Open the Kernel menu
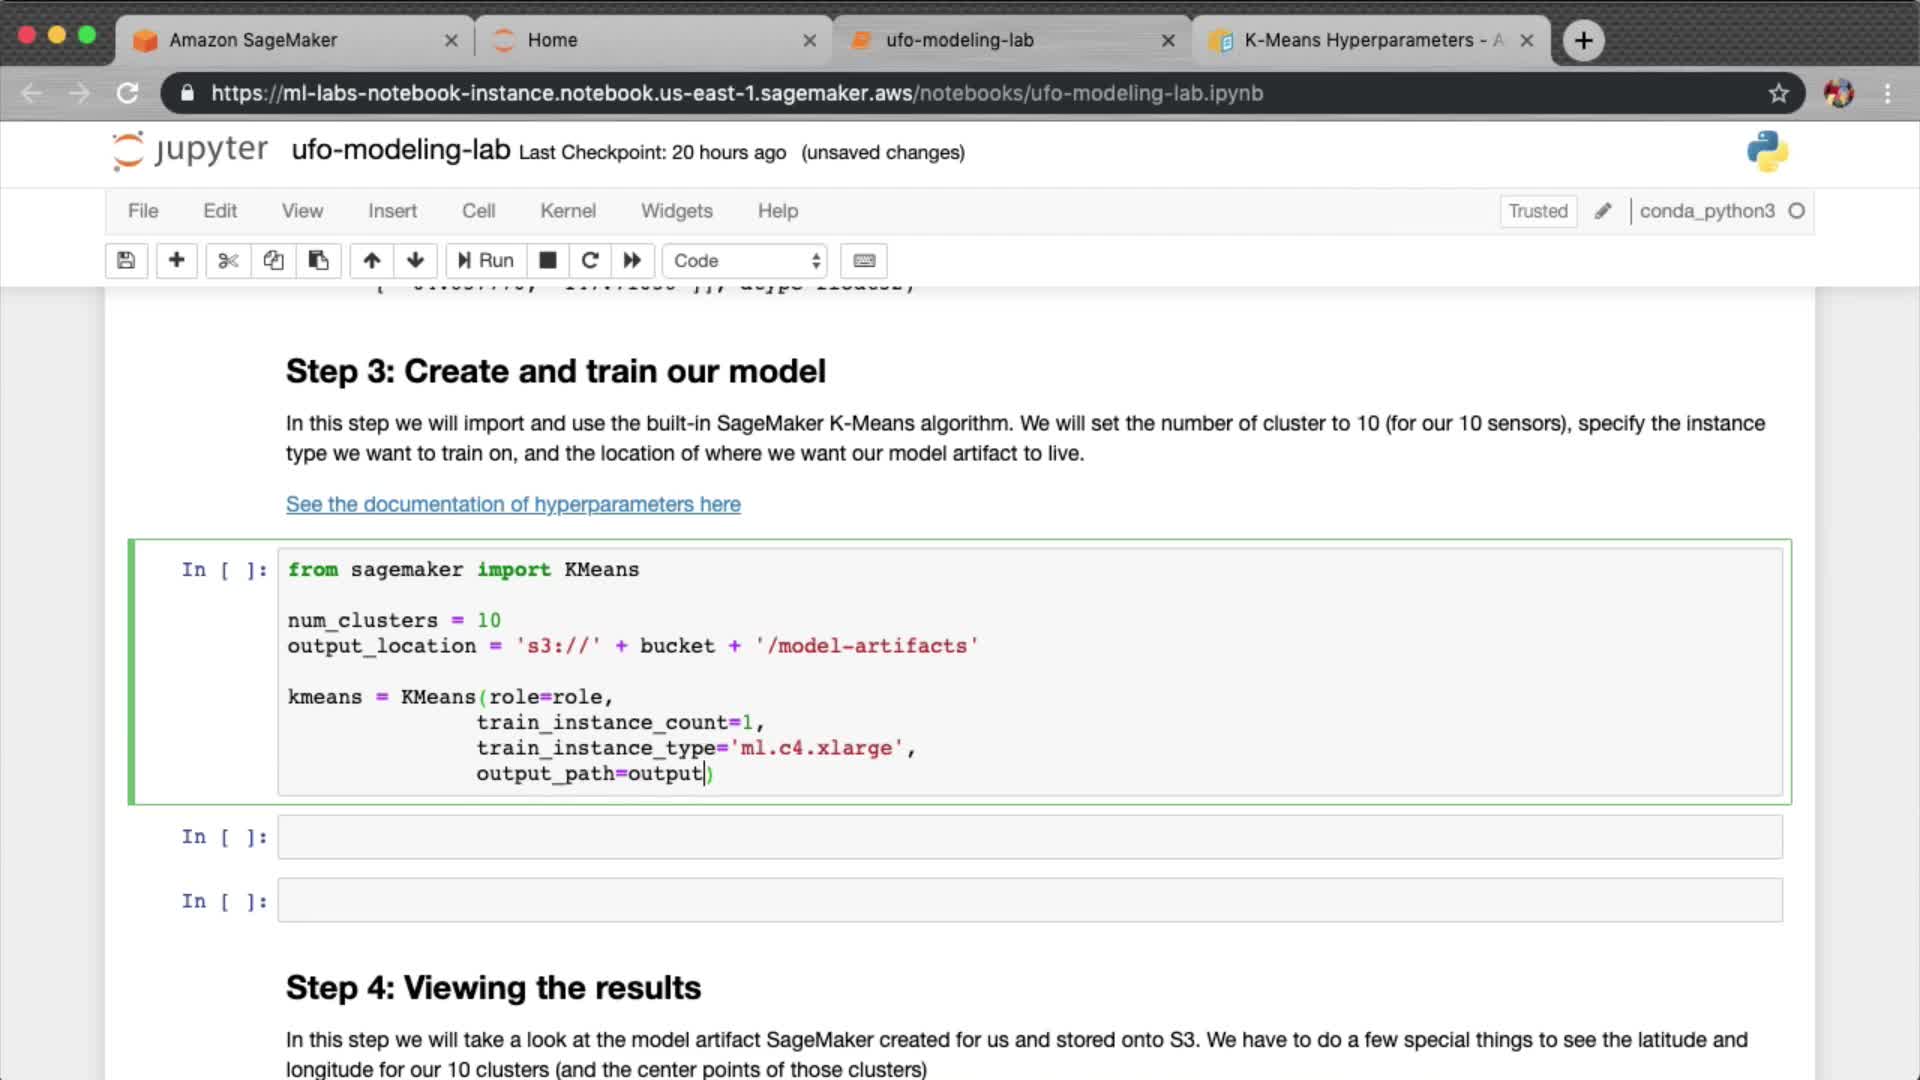Screen dimensions: 1920x1080 click(x=567, y=211)
